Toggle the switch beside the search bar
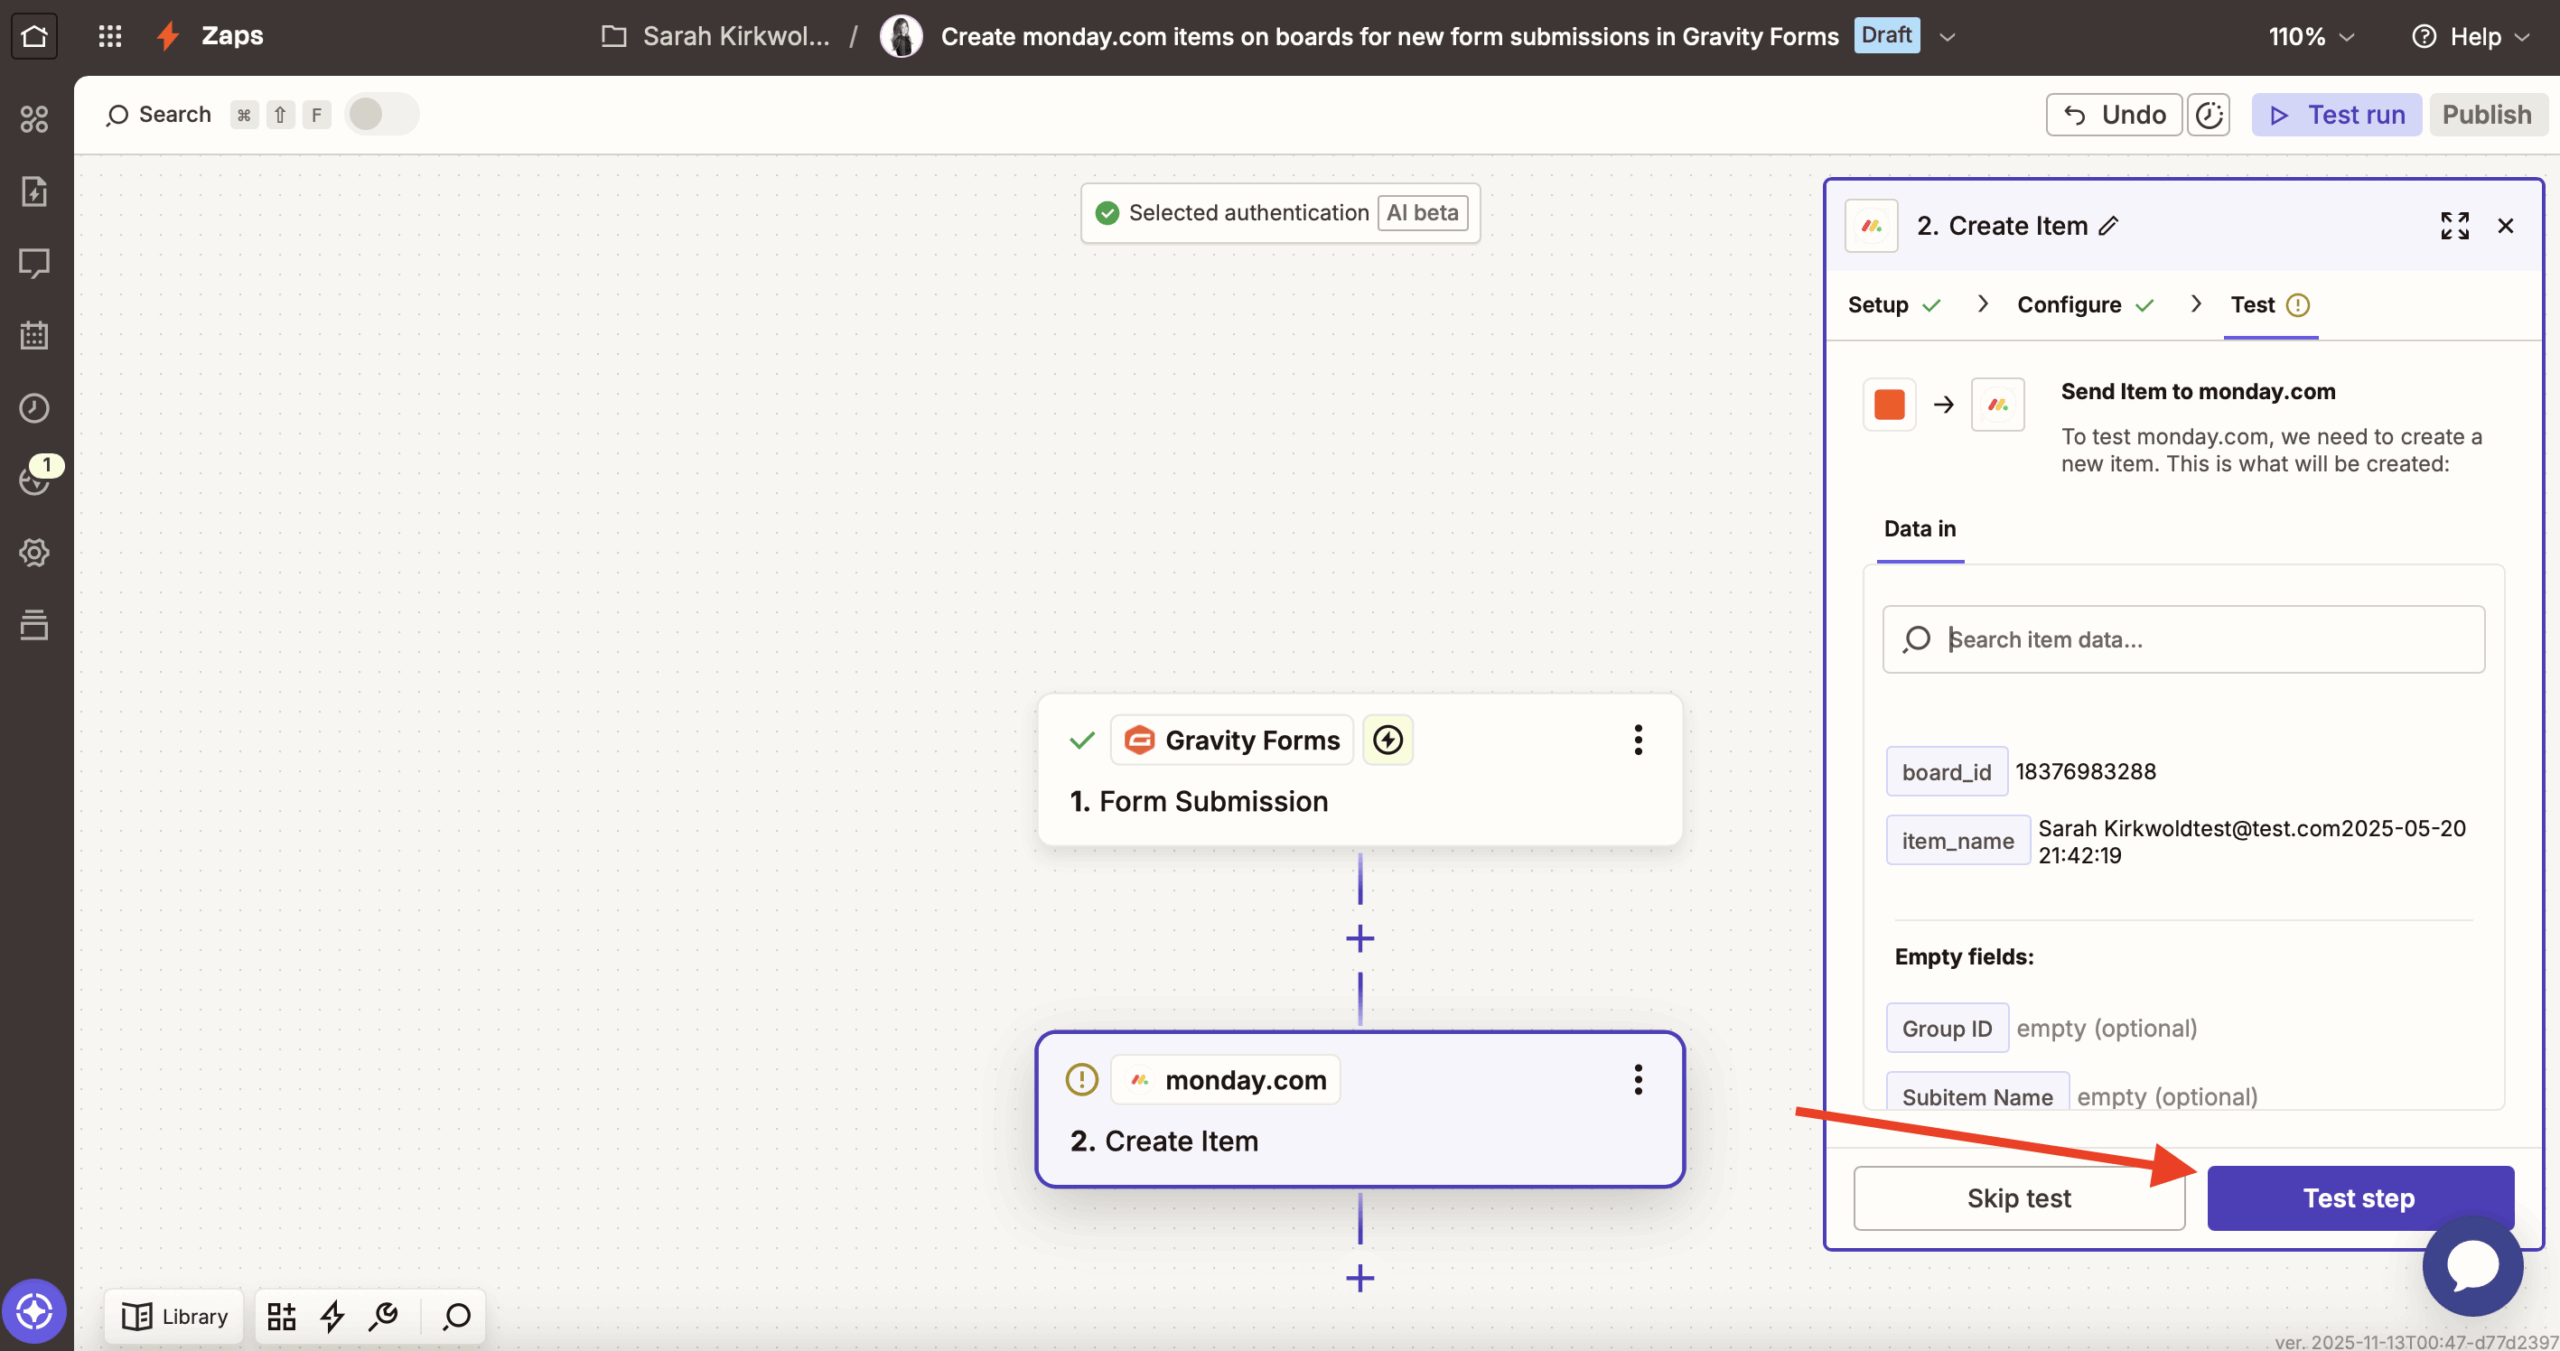Viewport: 2560px width, 1351px height. coord(380,114)
